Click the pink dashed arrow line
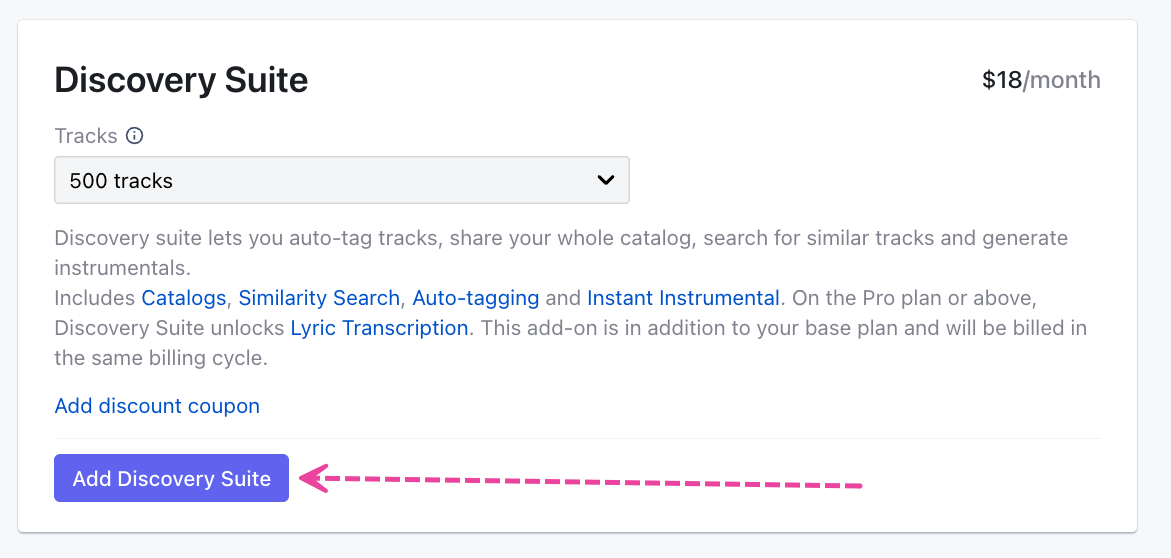Screen dimensions: 1171x558 600,483
